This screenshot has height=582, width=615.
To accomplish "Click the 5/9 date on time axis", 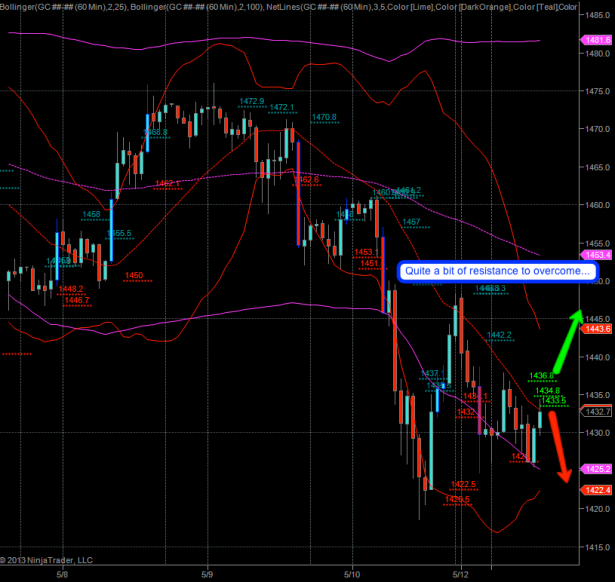I will click(208, 574).
